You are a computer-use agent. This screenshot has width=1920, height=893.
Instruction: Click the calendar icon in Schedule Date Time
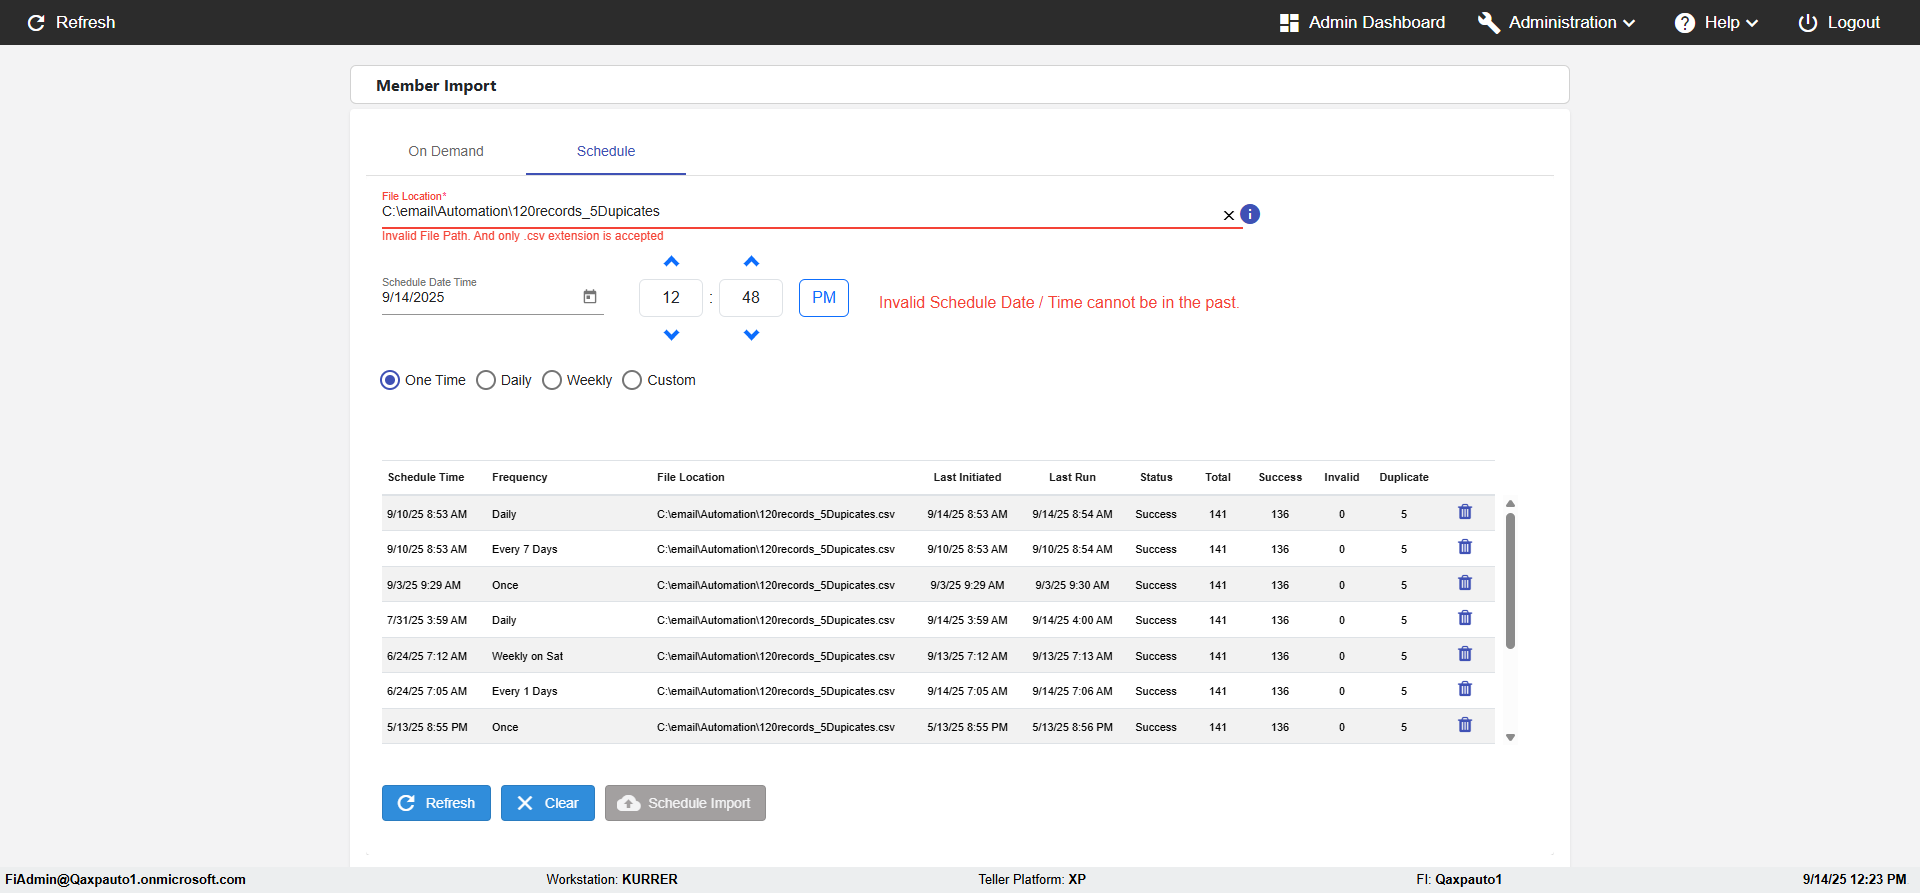coord(590,297)
